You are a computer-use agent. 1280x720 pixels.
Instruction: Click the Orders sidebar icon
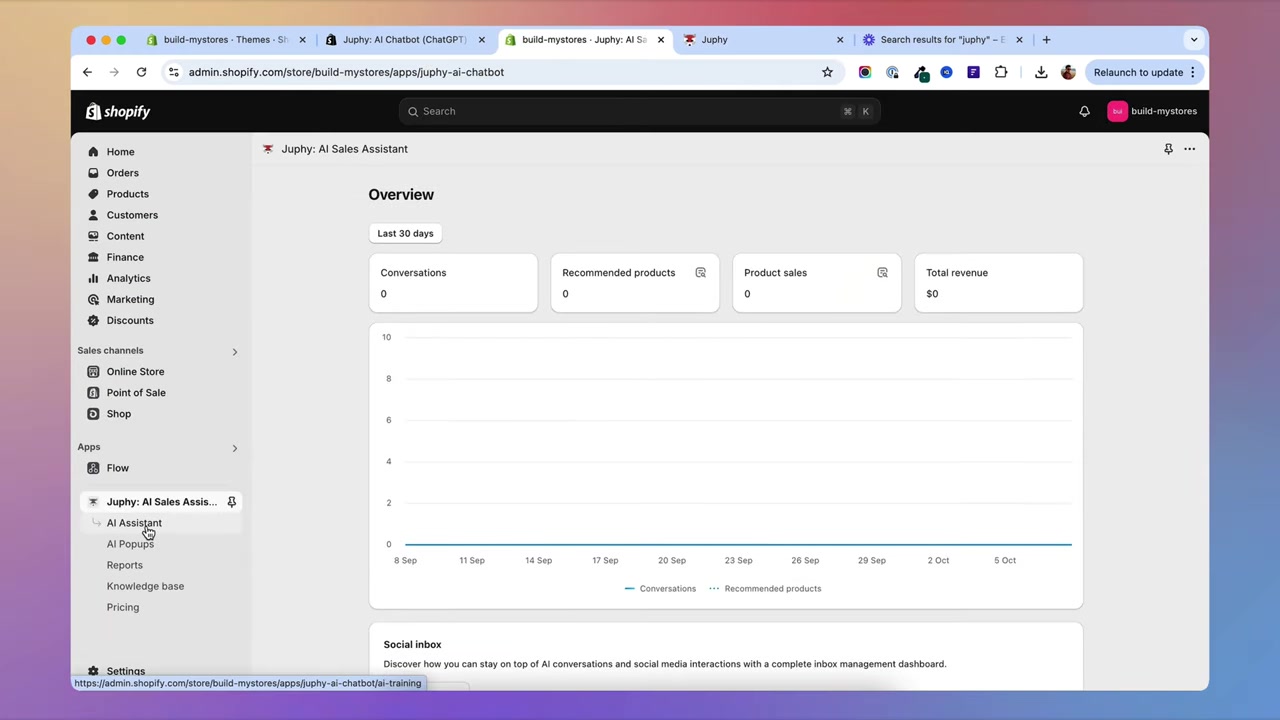[93, 173]
